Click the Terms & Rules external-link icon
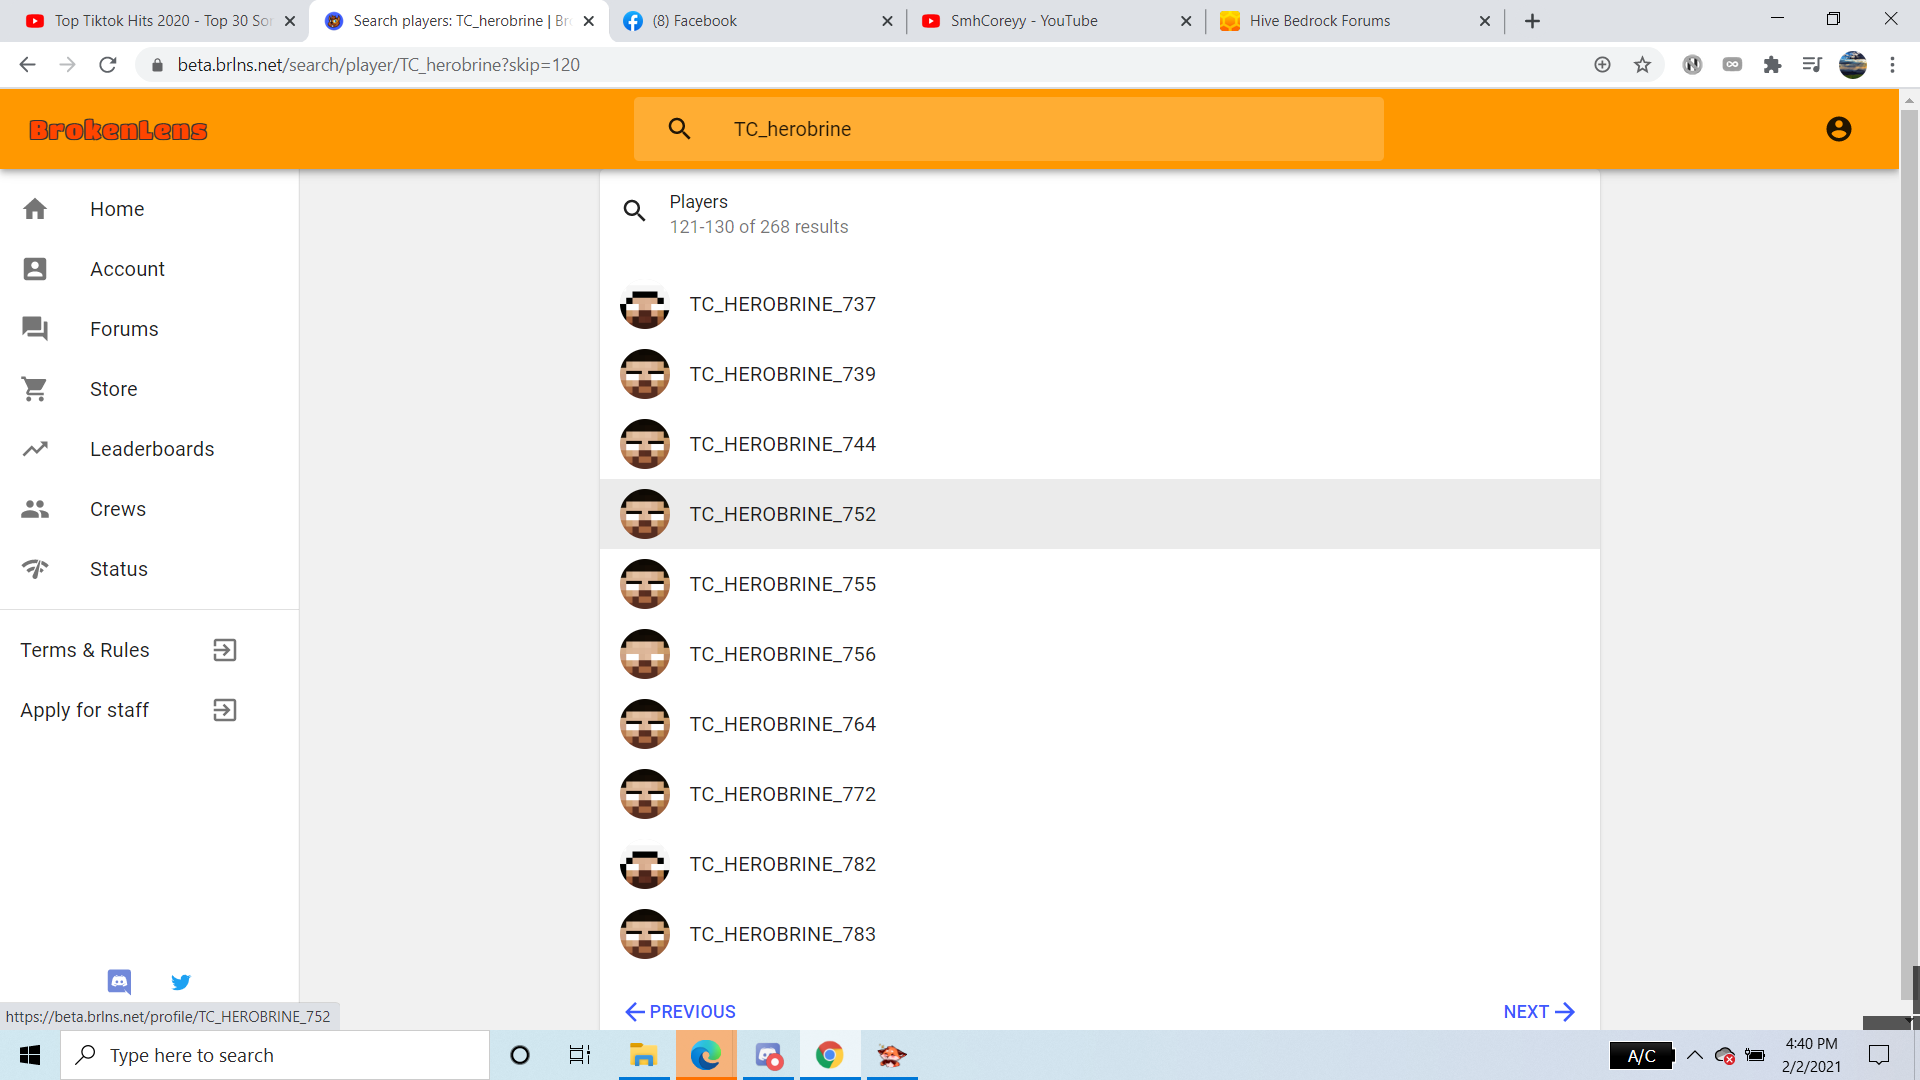Screen dimensions: 1920x1080 [x=225, y=650]
